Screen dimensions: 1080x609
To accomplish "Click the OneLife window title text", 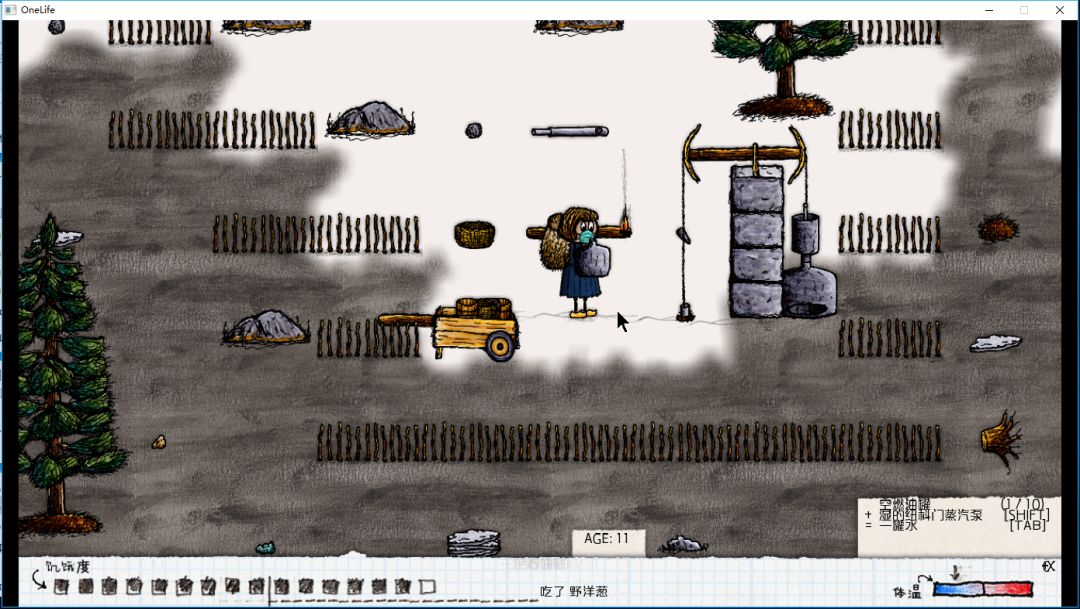I will coord(38,10).
